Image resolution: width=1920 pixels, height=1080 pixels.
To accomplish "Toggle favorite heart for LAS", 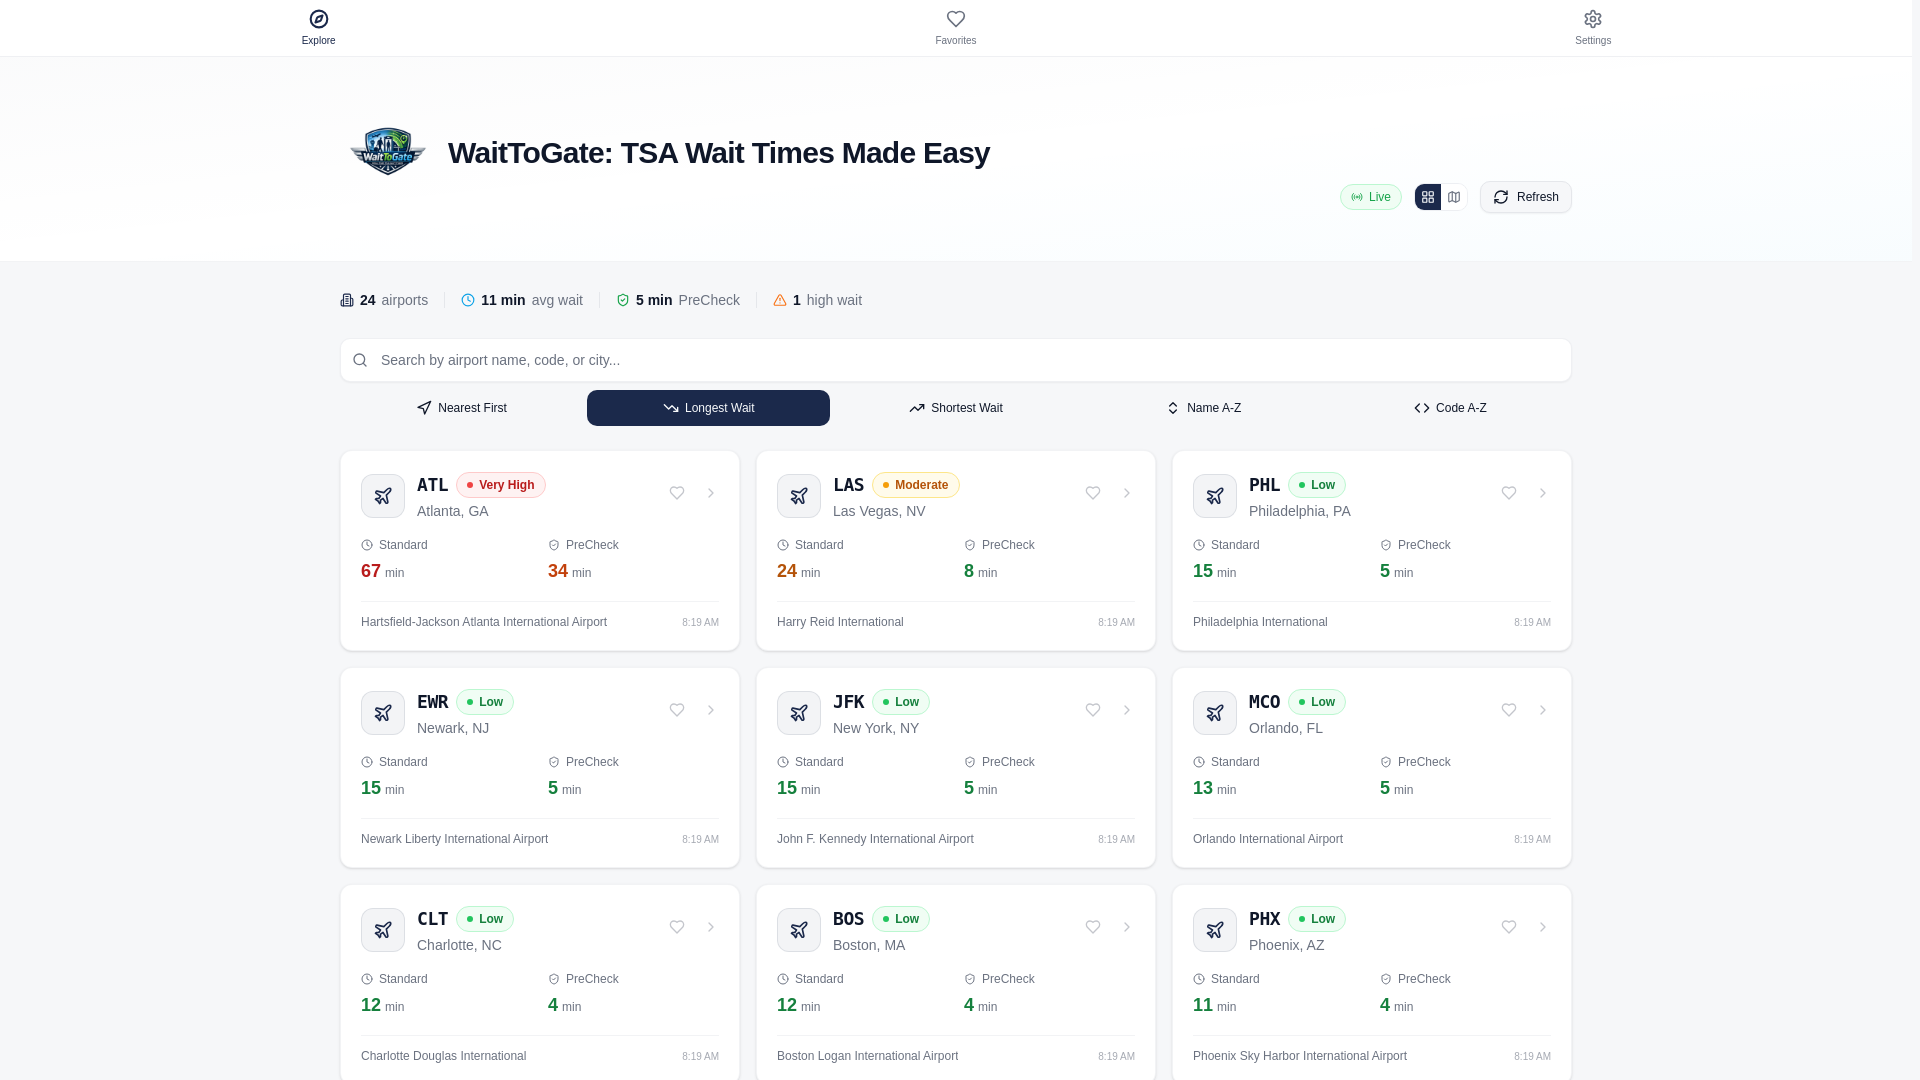I will coord(1093,493).
